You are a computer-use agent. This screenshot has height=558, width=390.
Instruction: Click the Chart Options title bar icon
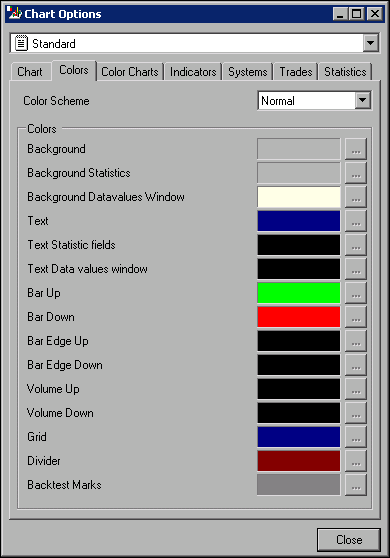coord(14,14)
